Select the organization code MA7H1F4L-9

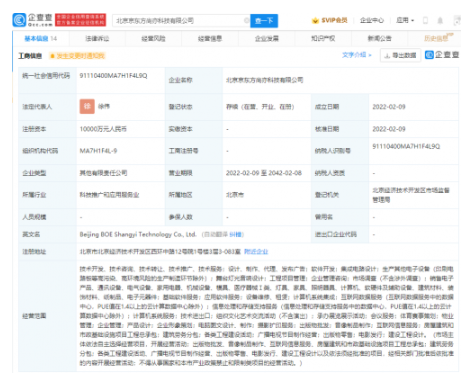coord(98,151)
